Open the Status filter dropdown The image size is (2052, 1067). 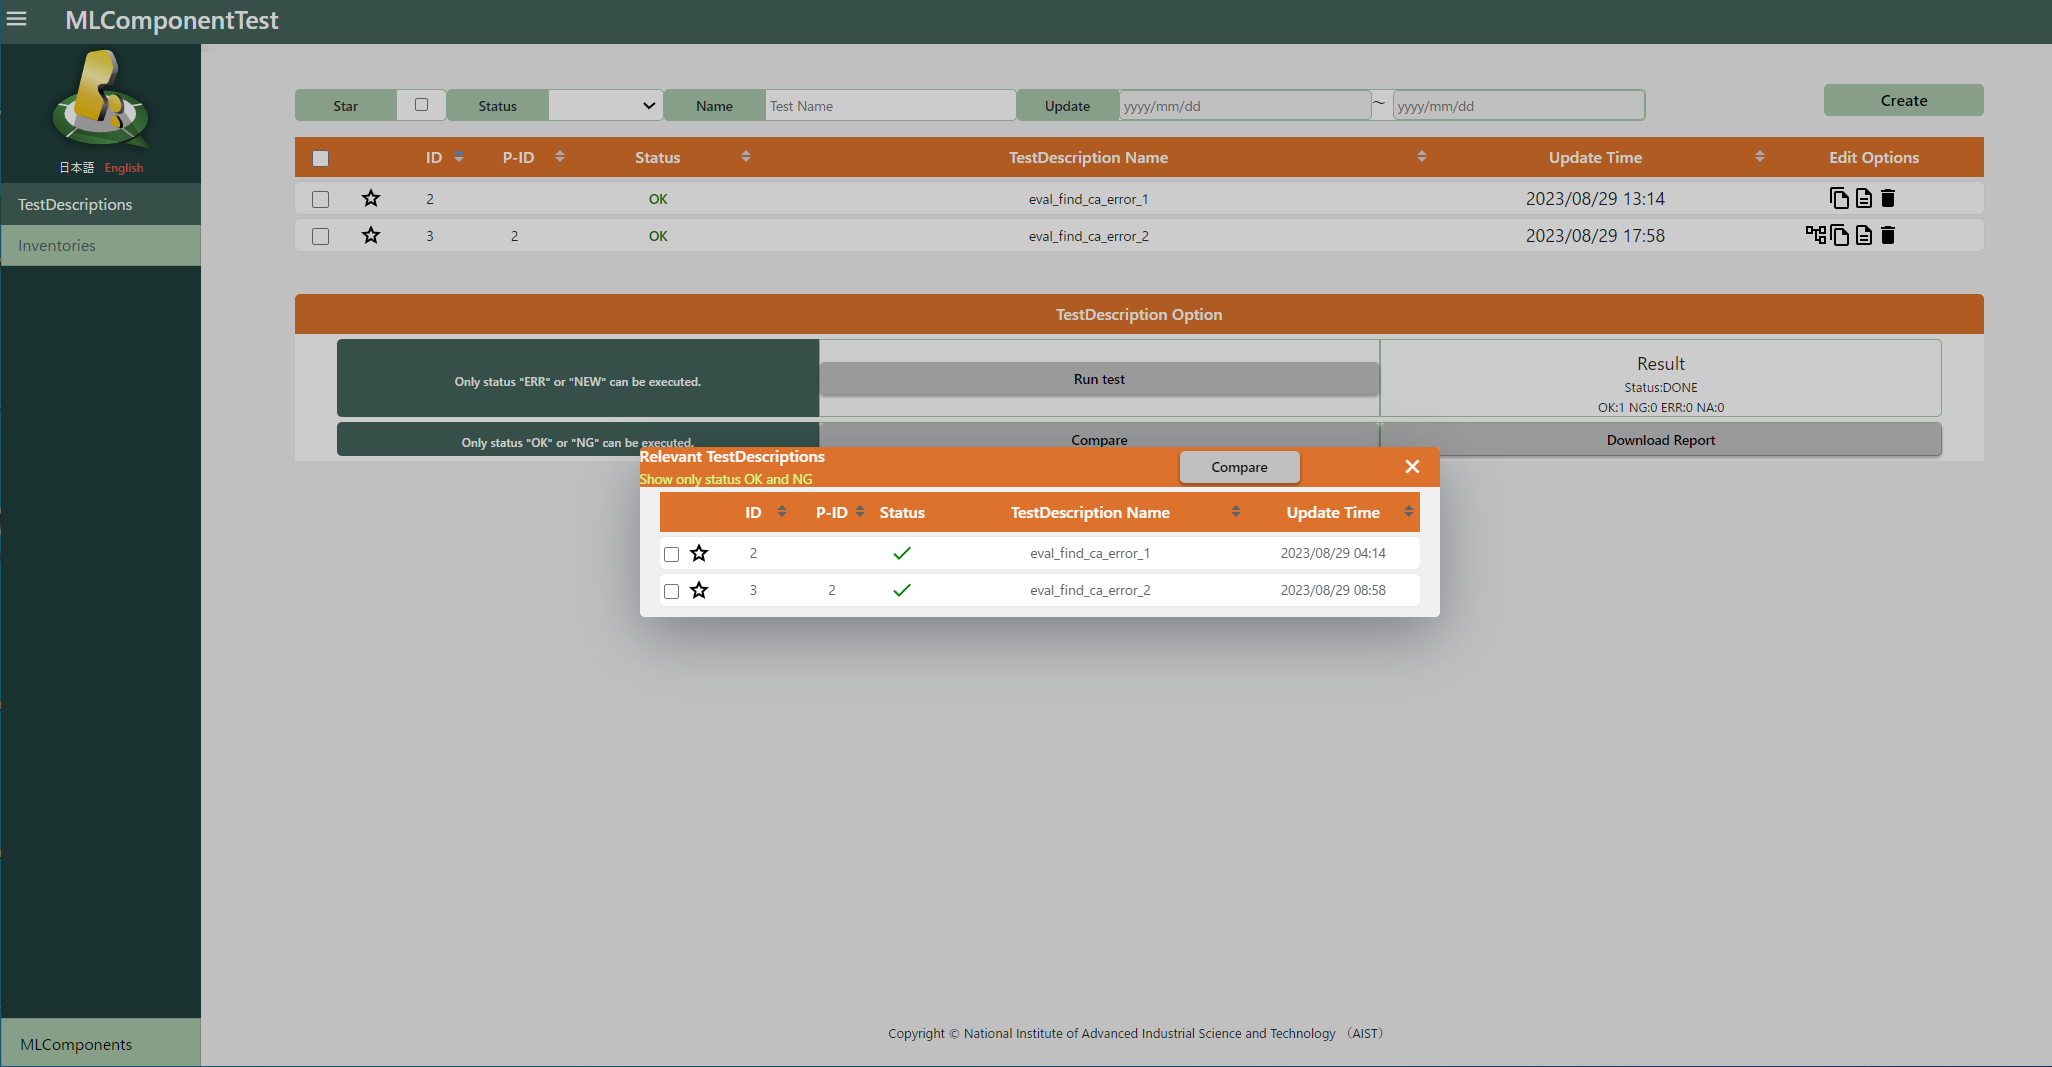pos(605,105)
